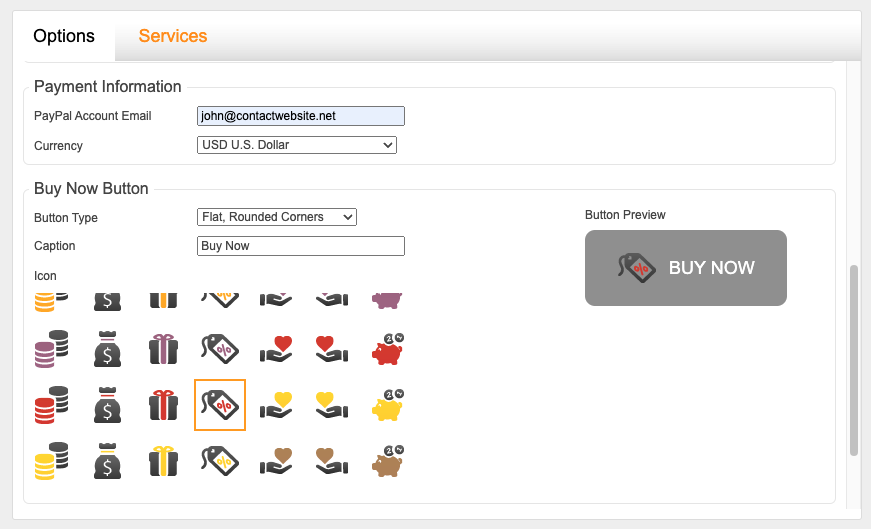Click the BUY NOW preview button
The height and width of the screenshot is (529, 871).
(686, 268)
